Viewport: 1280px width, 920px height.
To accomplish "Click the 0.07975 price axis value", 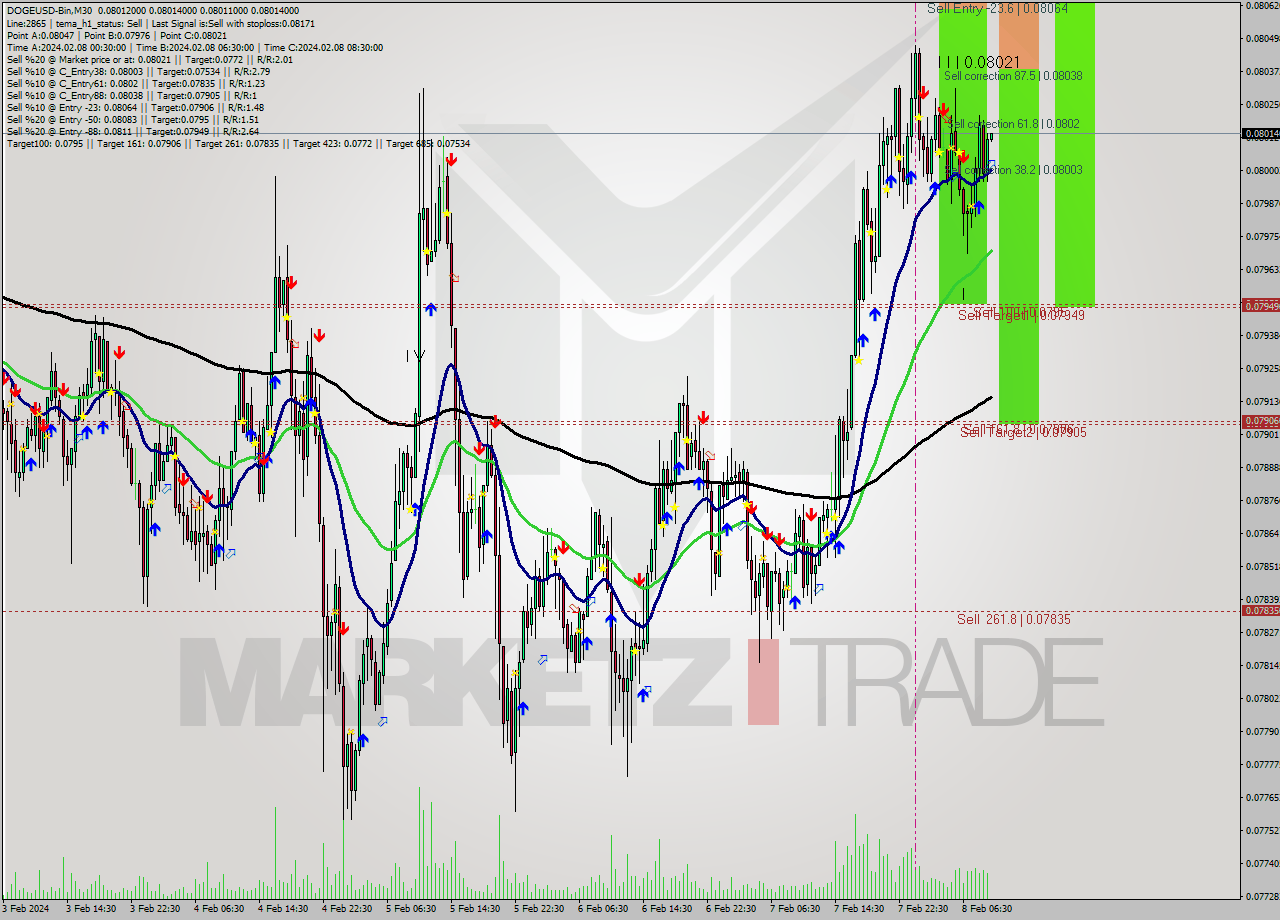I will 1261,237.
